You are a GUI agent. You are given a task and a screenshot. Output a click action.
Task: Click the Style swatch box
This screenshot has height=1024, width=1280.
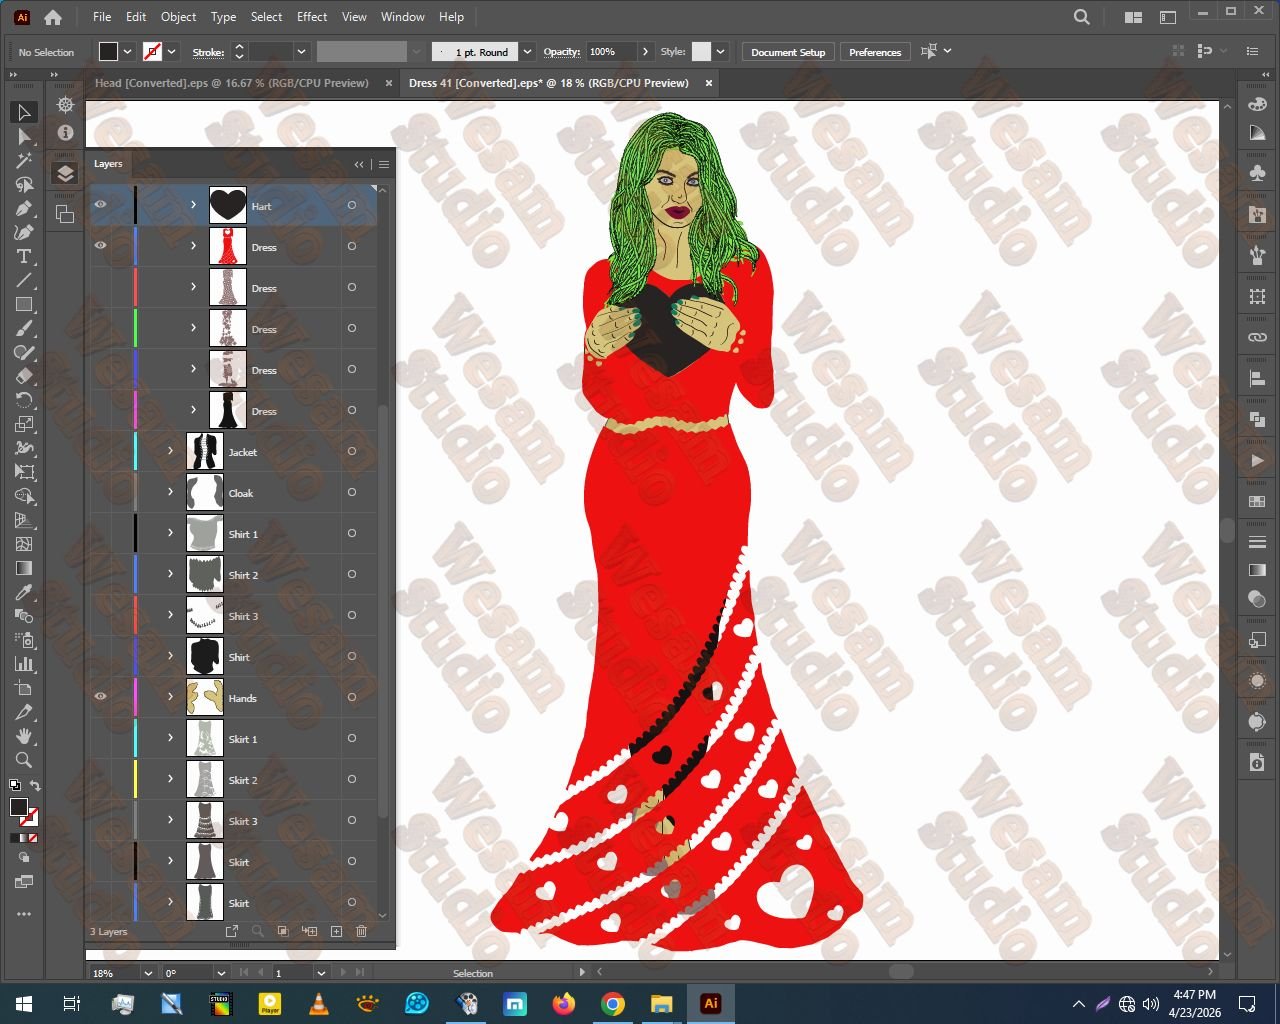701,52
